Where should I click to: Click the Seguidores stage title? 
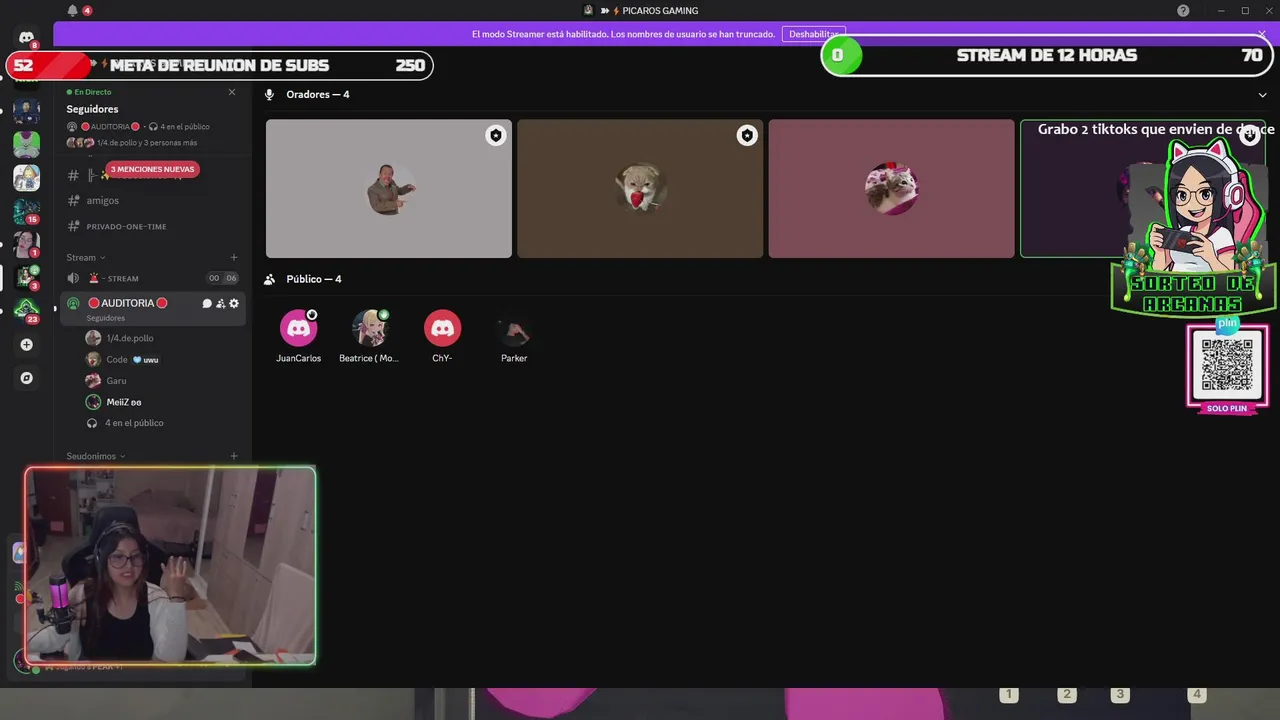(x=92, y=109)
